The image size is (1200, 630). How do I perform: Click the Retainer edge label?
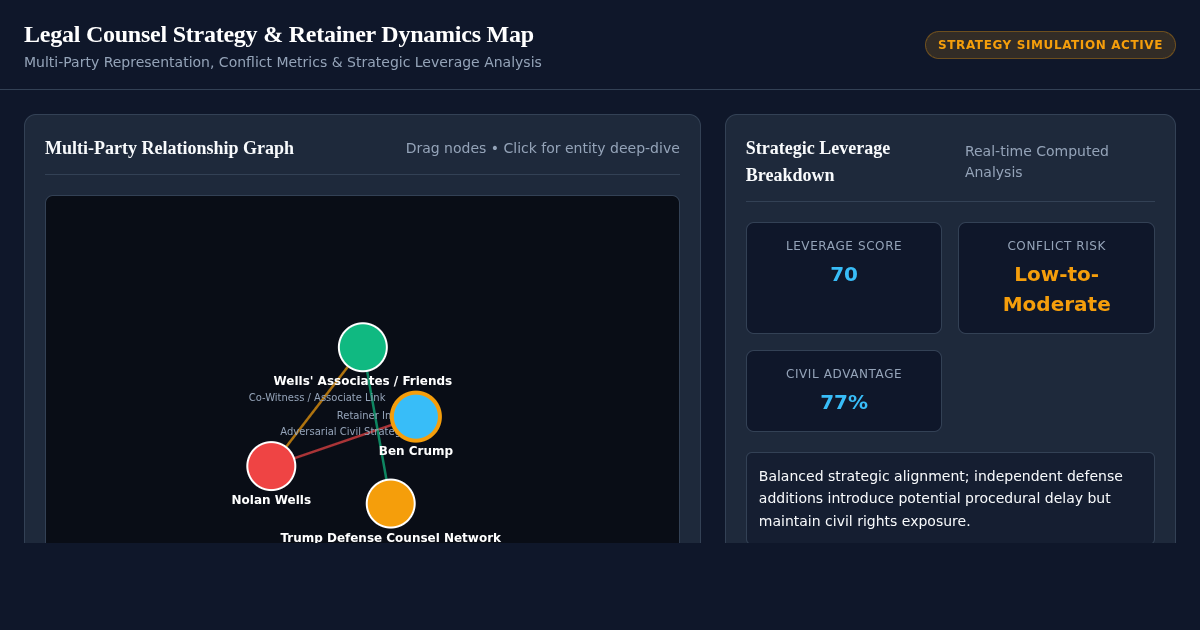pyautogui.click(x=364, y=415)
